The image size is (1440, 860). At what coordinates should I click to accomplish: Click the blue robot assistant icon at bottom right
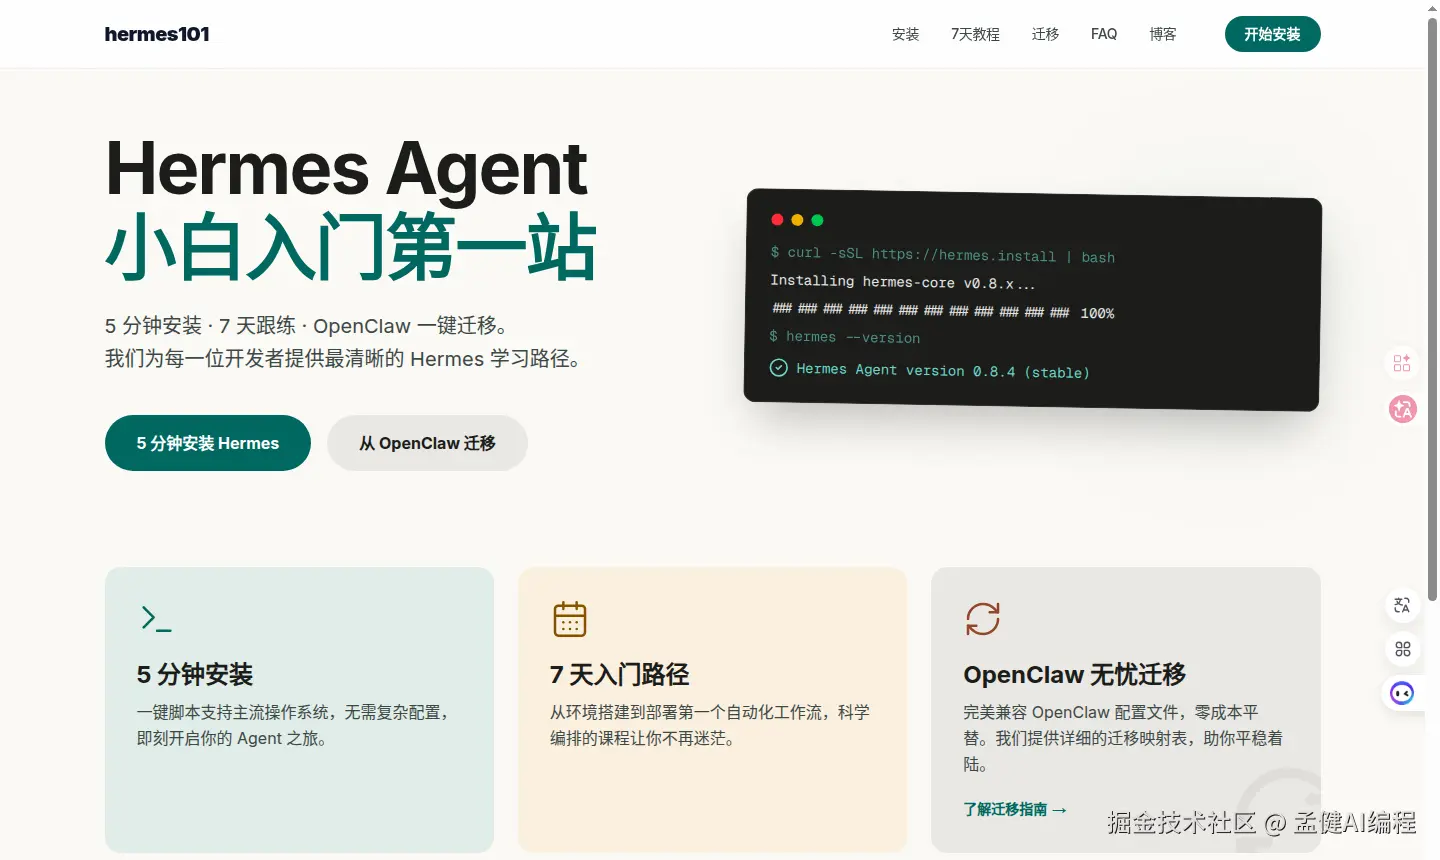pos(1402,692)
